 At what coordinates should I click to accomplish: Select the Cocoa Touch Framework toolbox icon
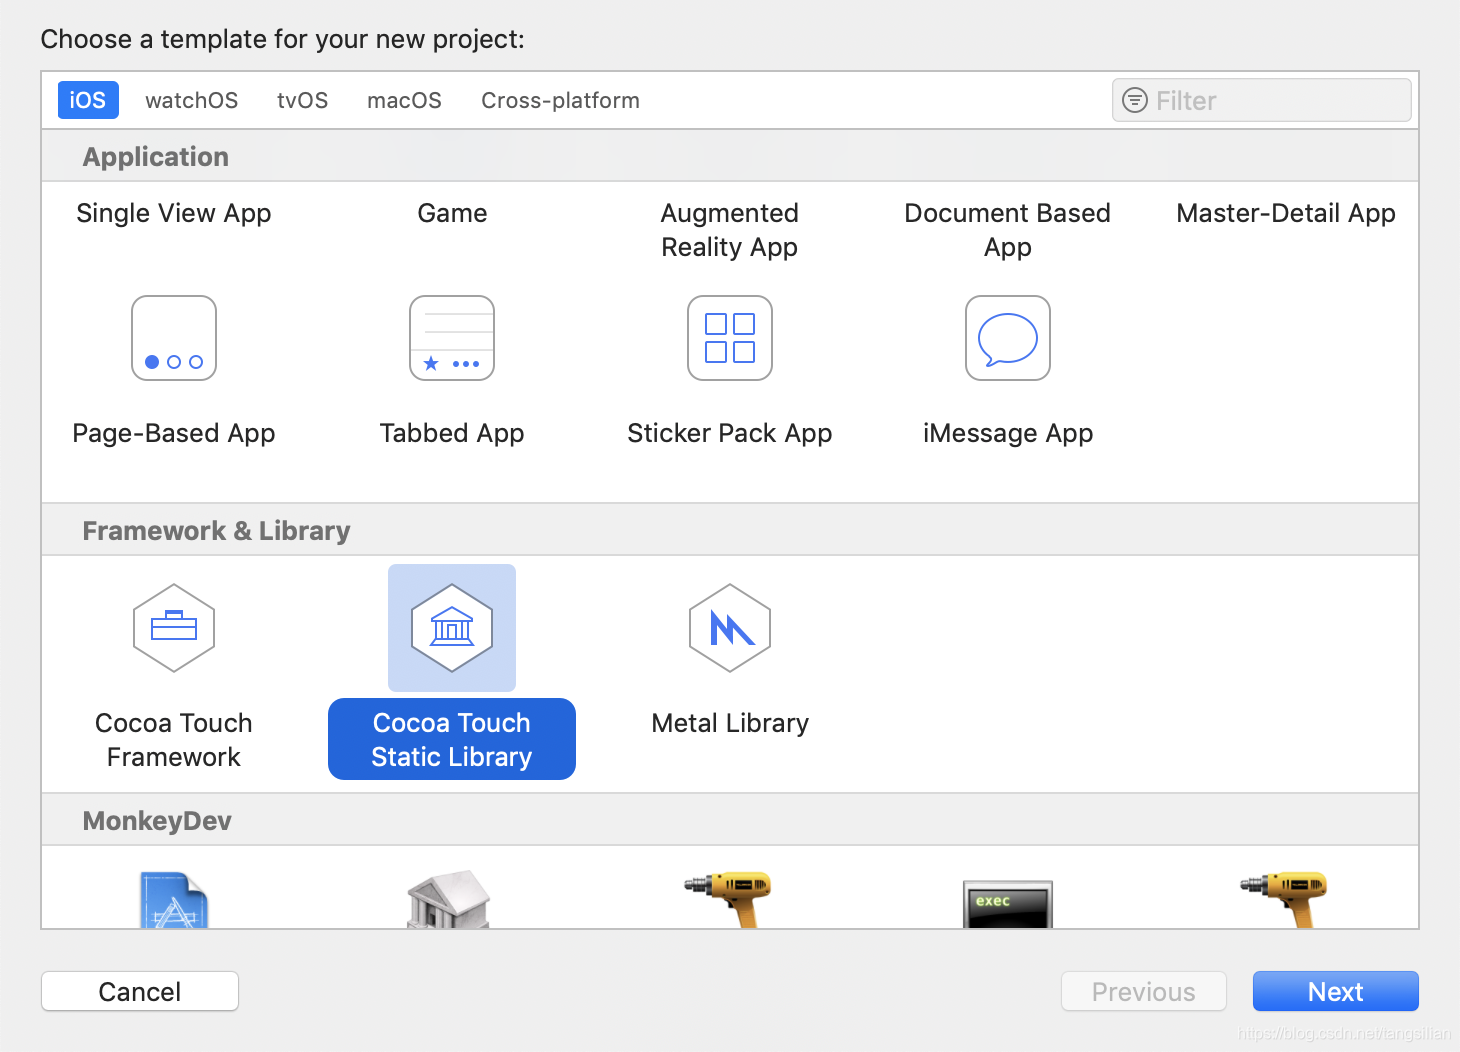tap(174, 628)
